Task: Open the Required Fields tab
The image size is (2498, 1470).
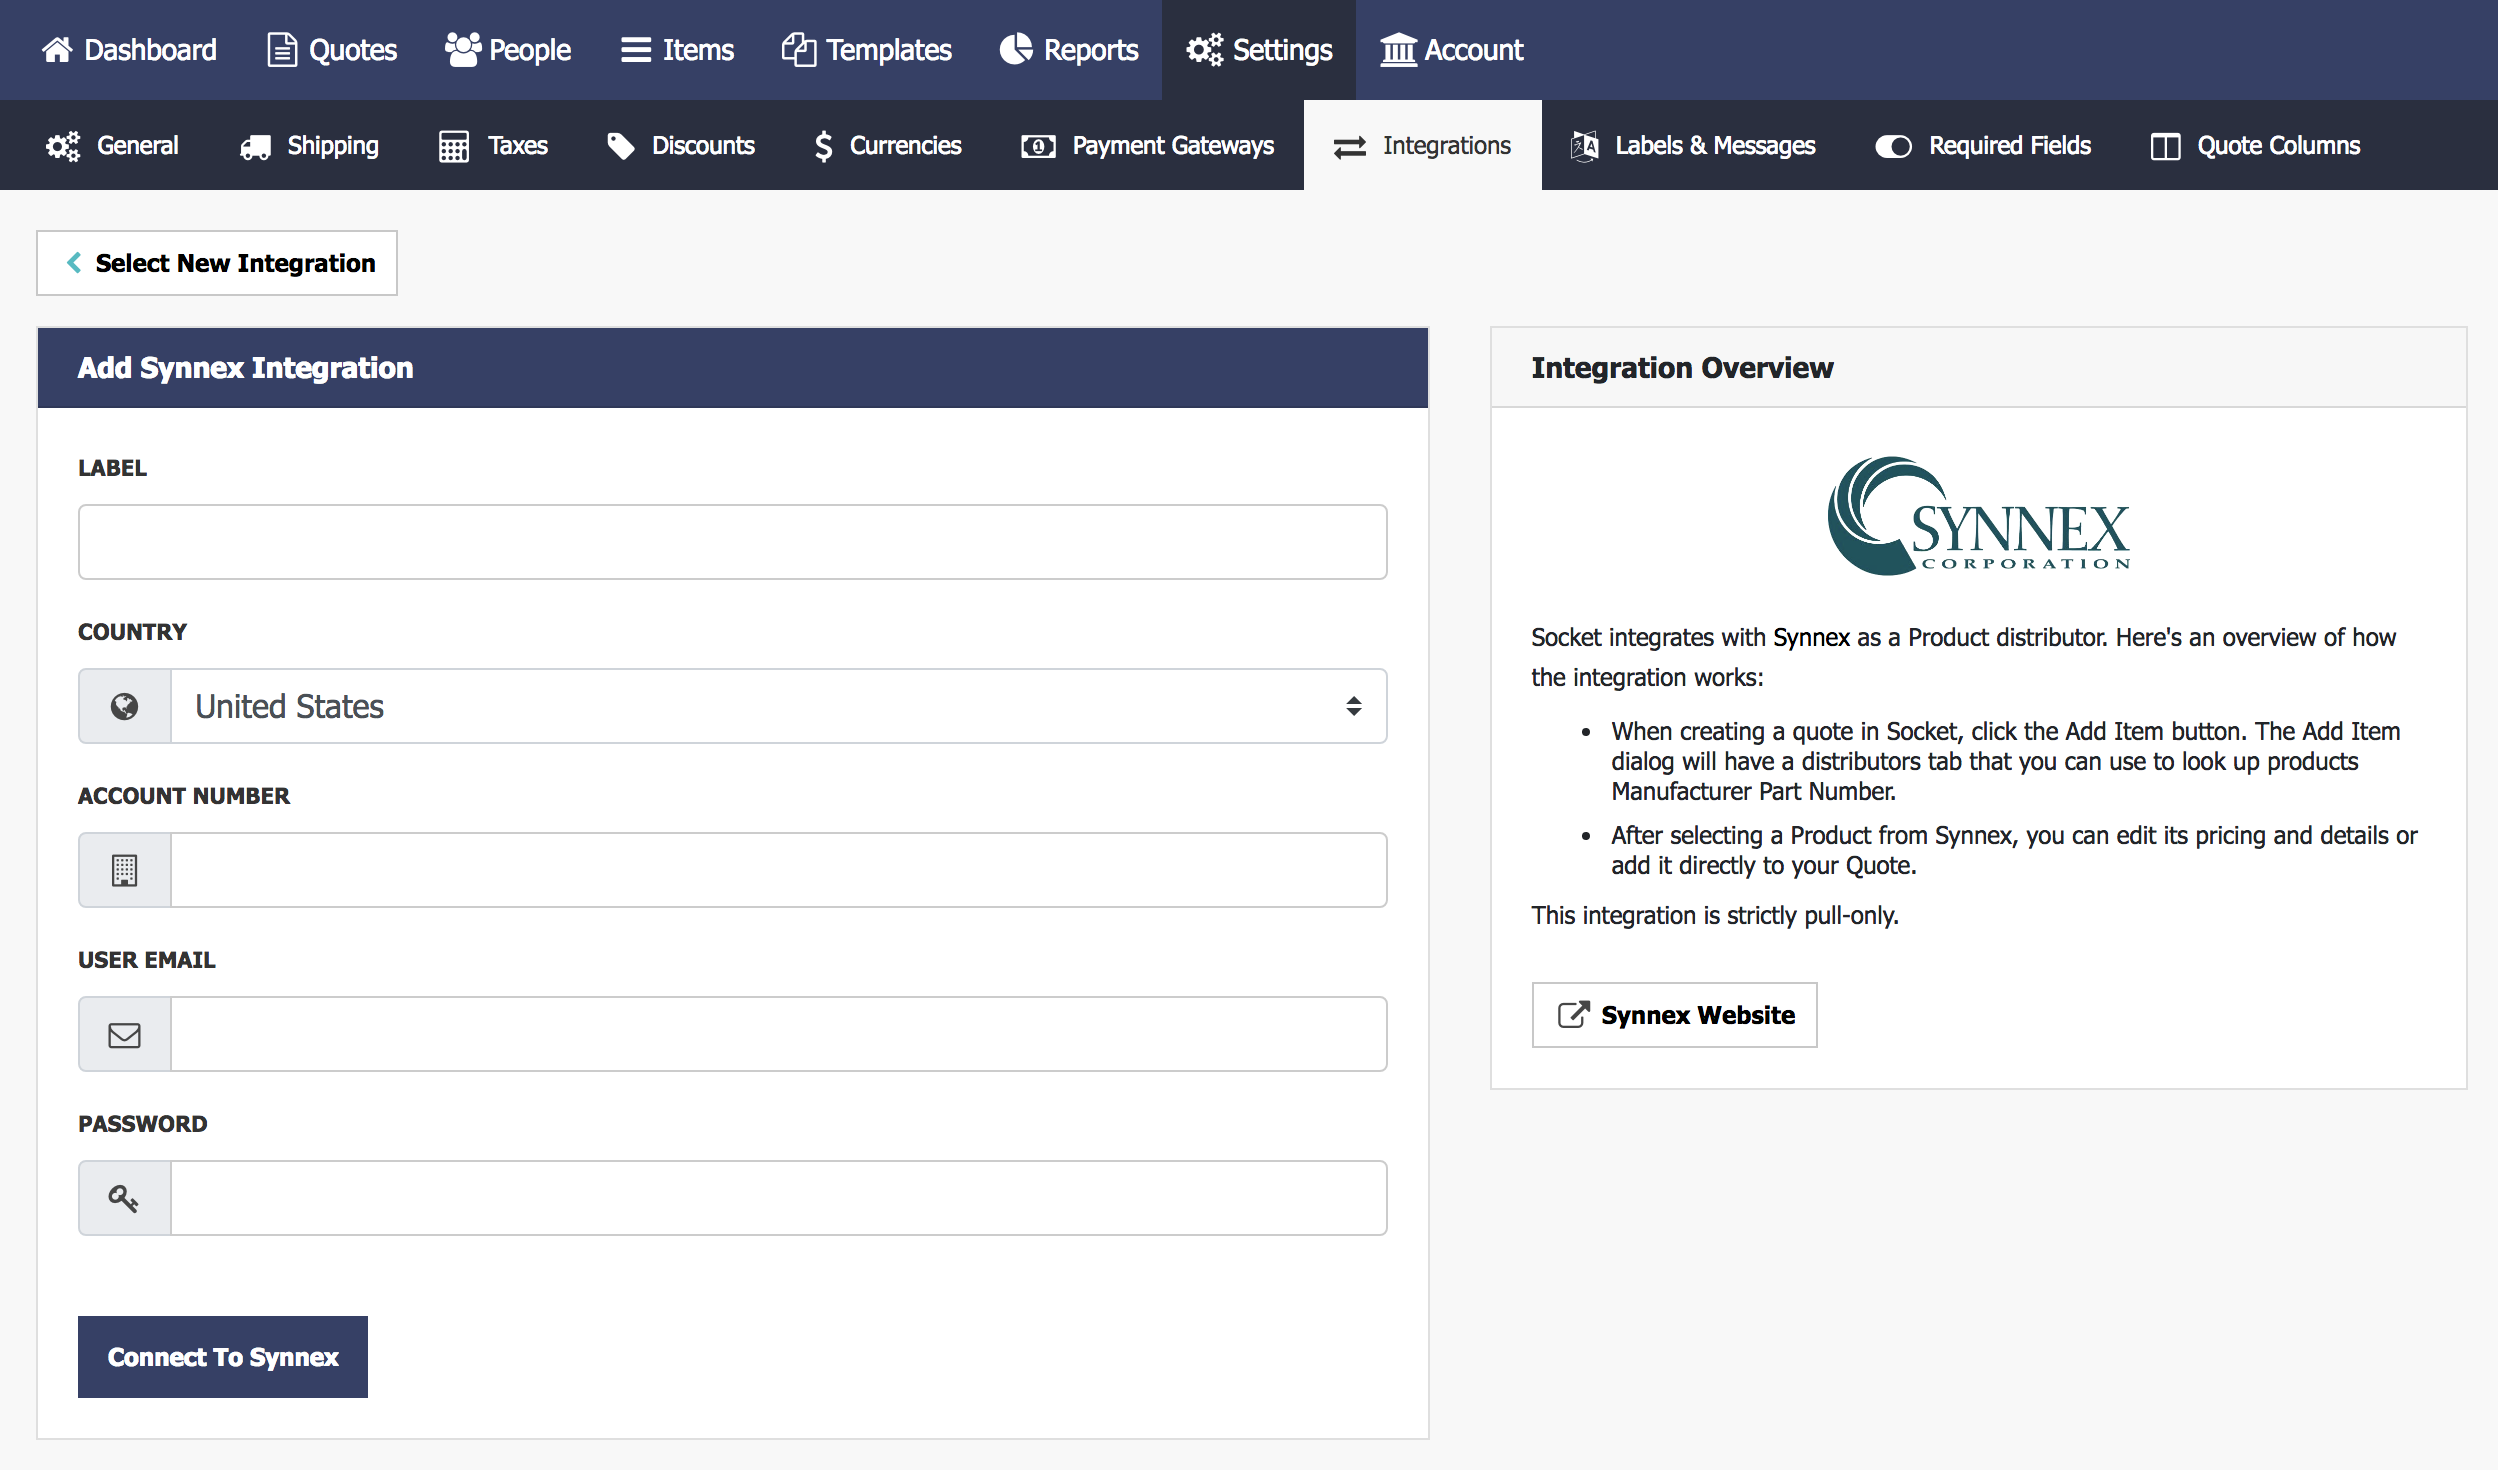Action: pyautogui.click(x=1984, y=146)
